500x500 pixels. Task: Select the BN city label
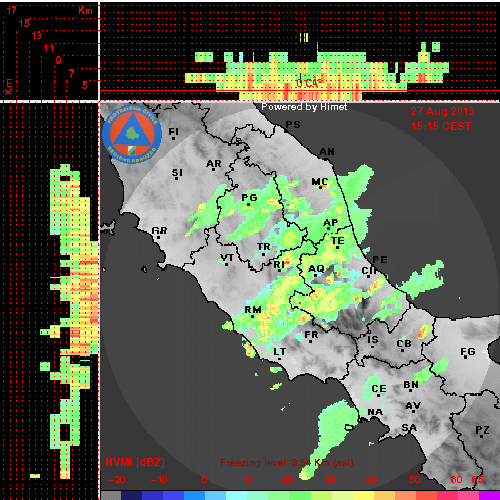[x=411, y=385]
